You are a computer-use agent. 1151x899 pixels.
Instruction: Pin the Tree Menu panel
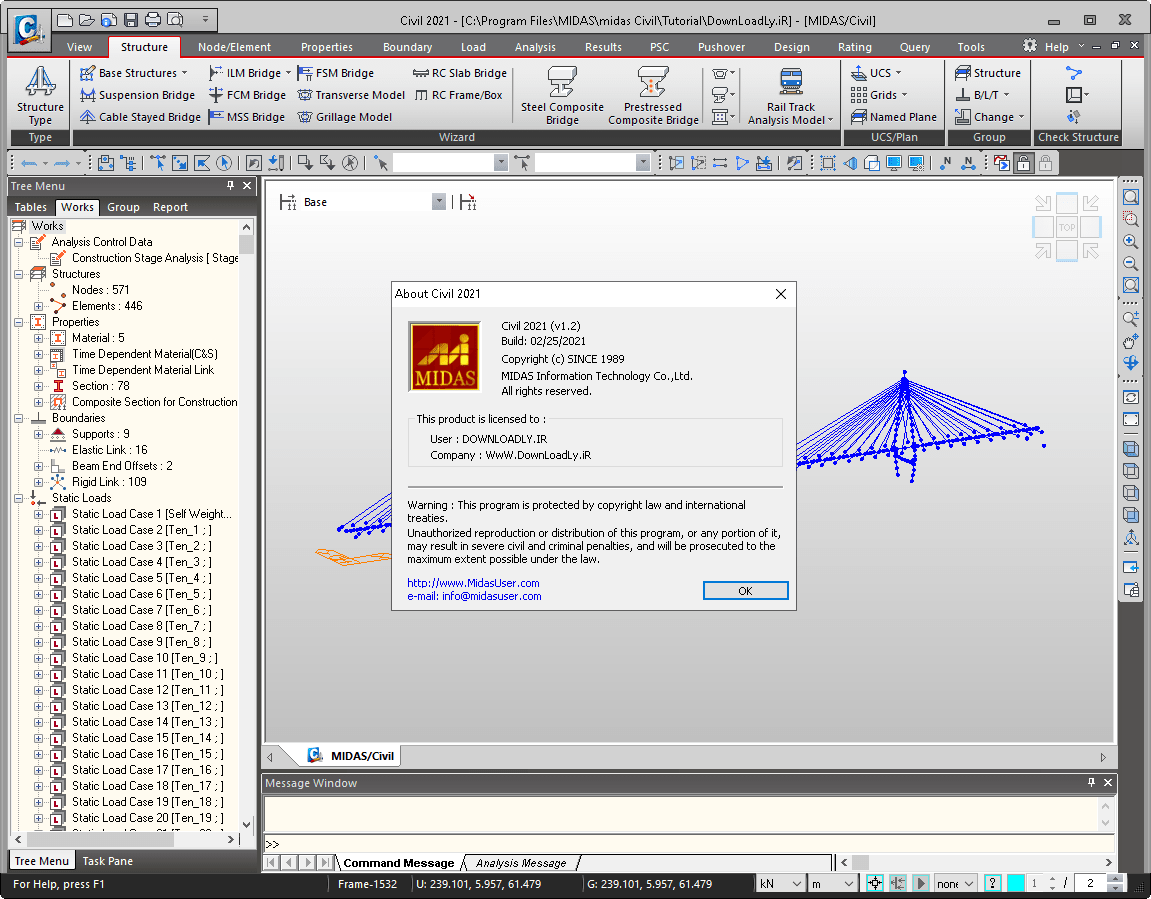[x=230, y=186]
